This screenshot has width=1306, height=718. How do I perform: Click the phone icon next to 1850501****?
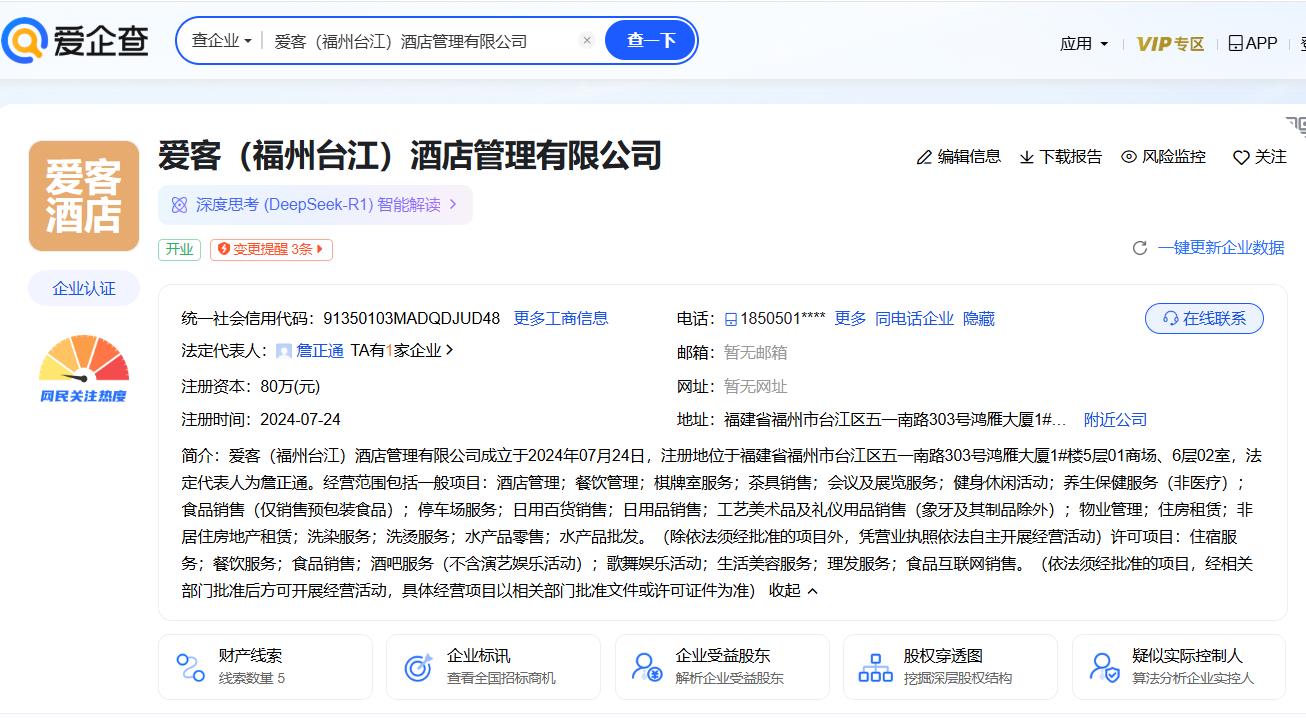click(x=731, y=319)
